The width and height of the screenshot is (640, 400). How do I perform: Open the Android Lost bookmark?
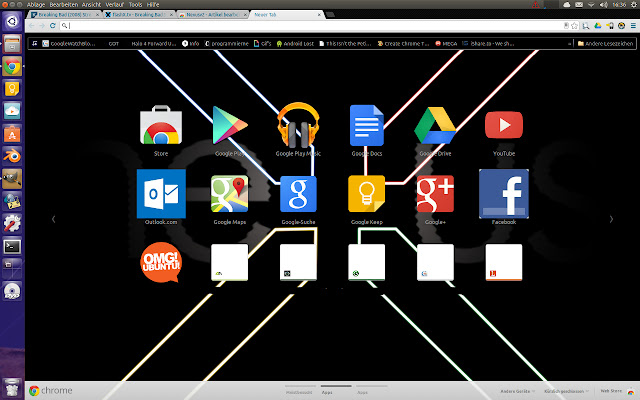click(x=295, y=44)
